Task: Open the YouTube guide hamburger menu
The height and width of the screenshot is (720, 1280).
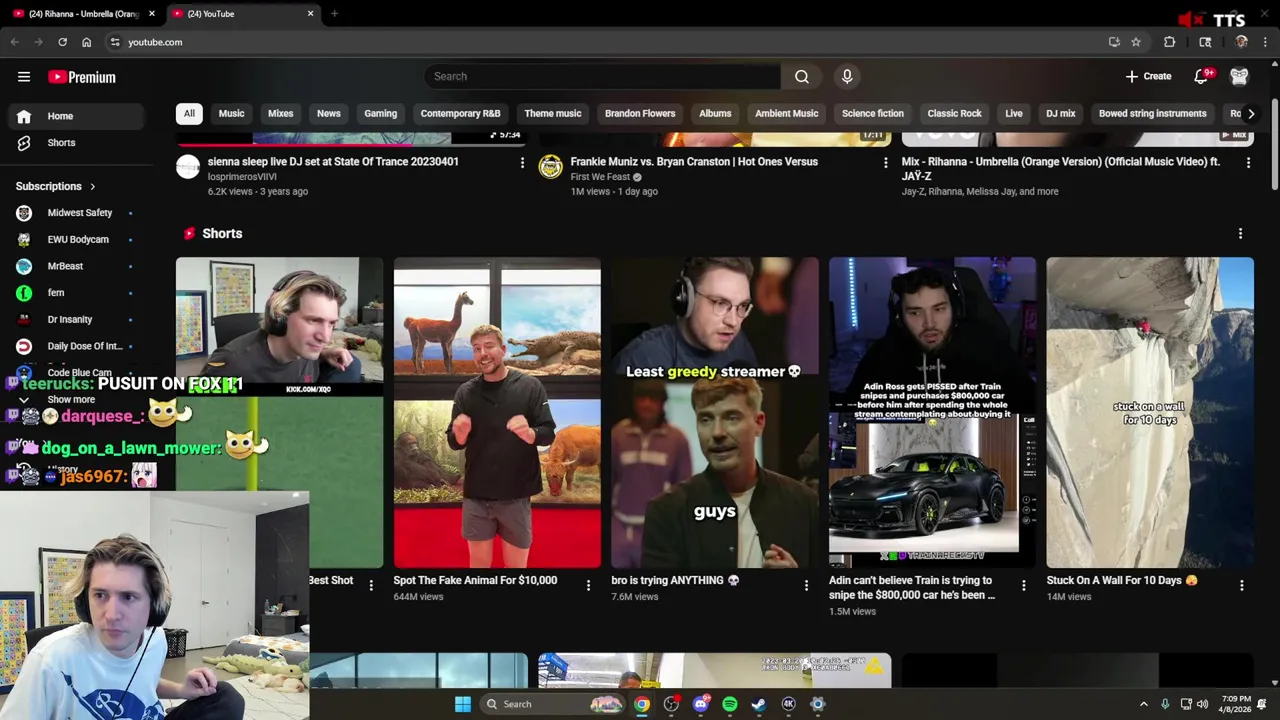Action: [x=24, y=77]
